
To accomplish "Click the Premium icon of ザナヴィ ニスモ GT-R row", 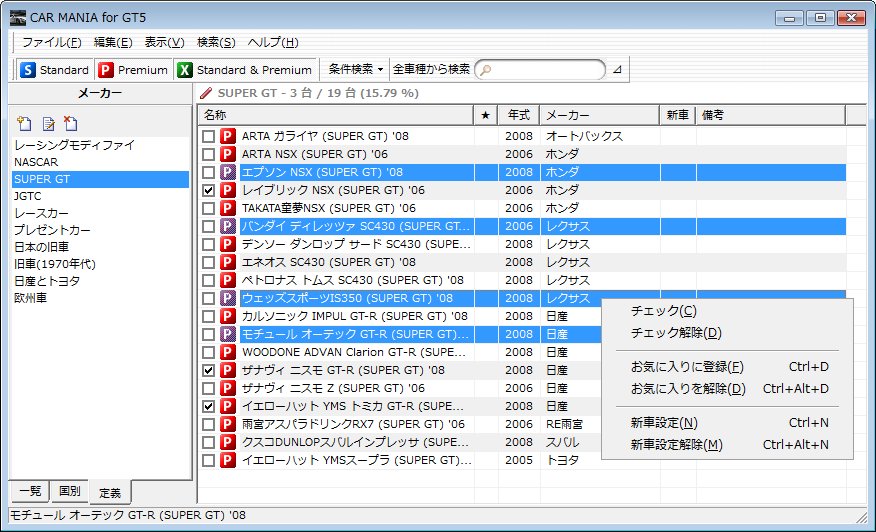I will (x=227, y=370).
